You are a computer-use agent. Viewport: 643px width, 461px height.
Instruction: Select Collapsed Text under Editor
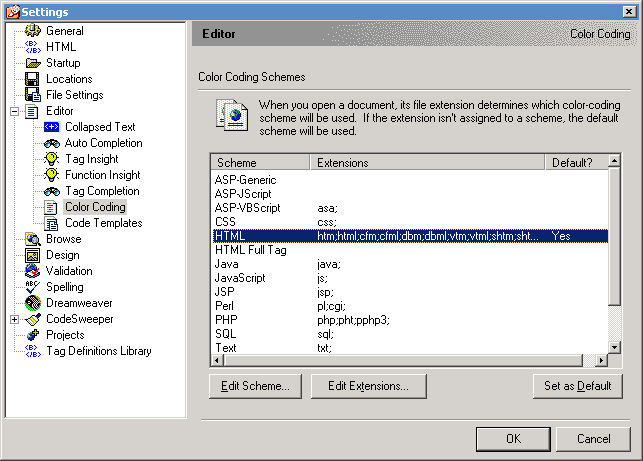coord(100,127)
